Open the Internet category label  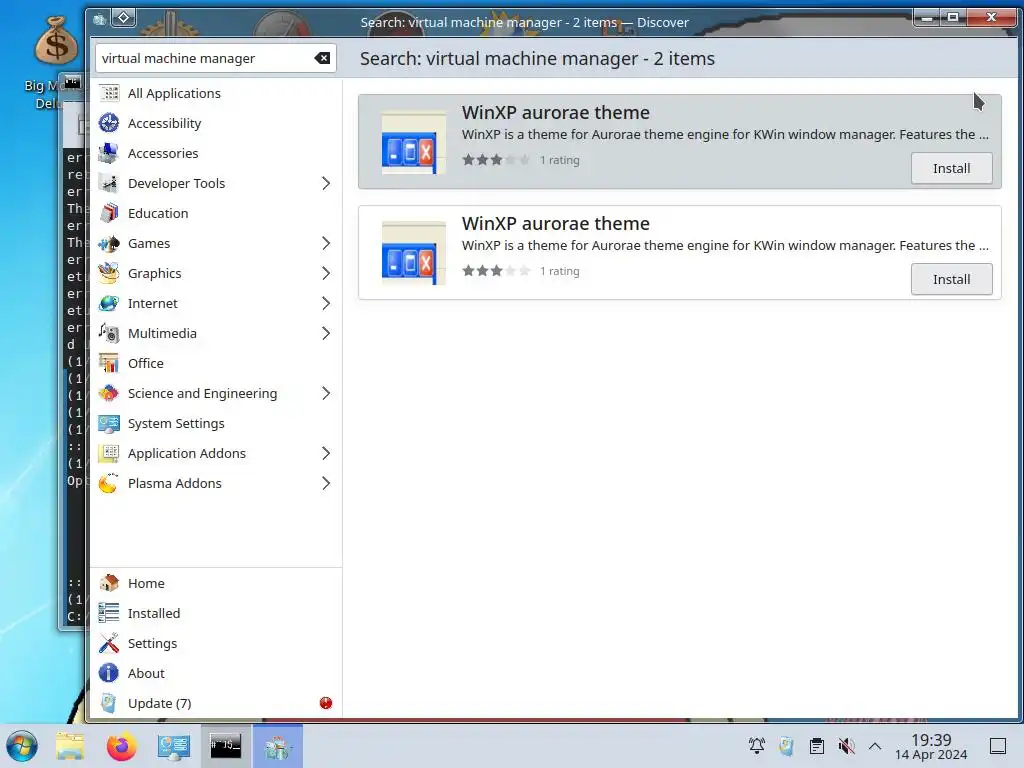pyautogui.click(x=153, y=304)
